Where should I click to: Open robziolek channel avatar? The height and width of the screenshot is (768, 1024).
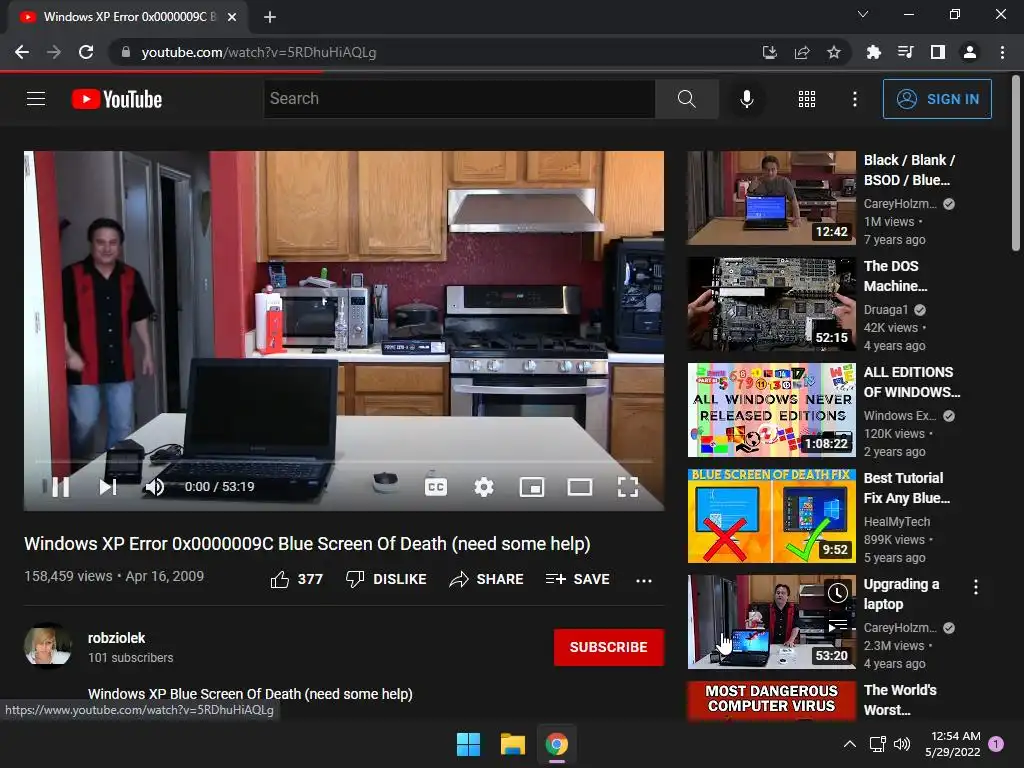click(x=48, y=646)
